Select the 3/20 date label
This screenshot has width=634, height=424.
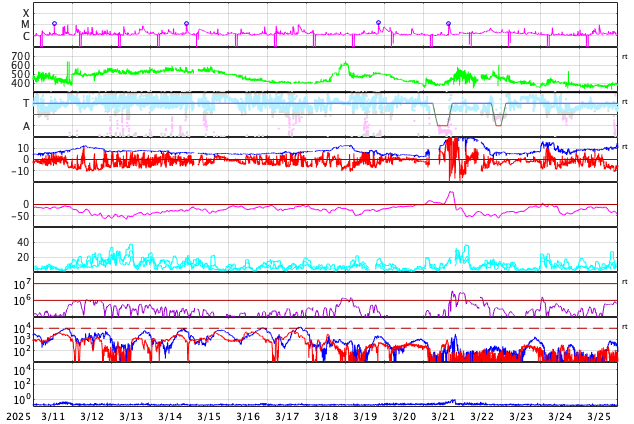[x=404, y=417]
